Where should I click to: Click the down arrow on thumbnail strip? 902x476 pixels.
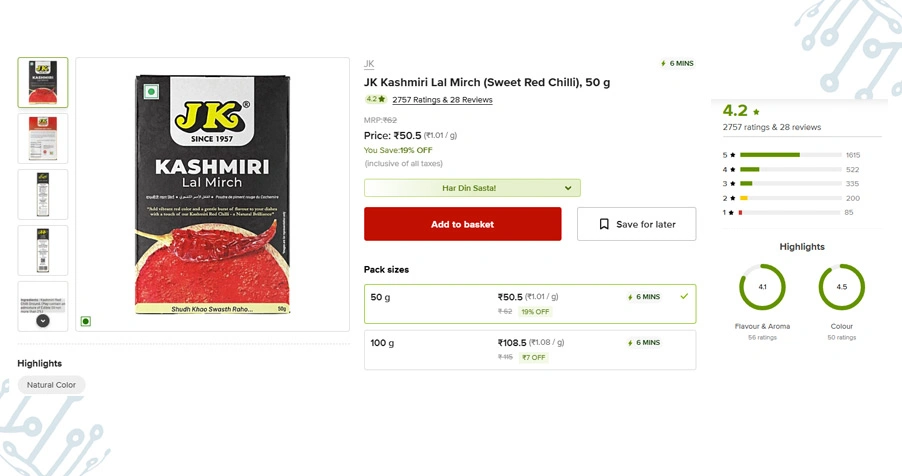[x=43, y=321]
